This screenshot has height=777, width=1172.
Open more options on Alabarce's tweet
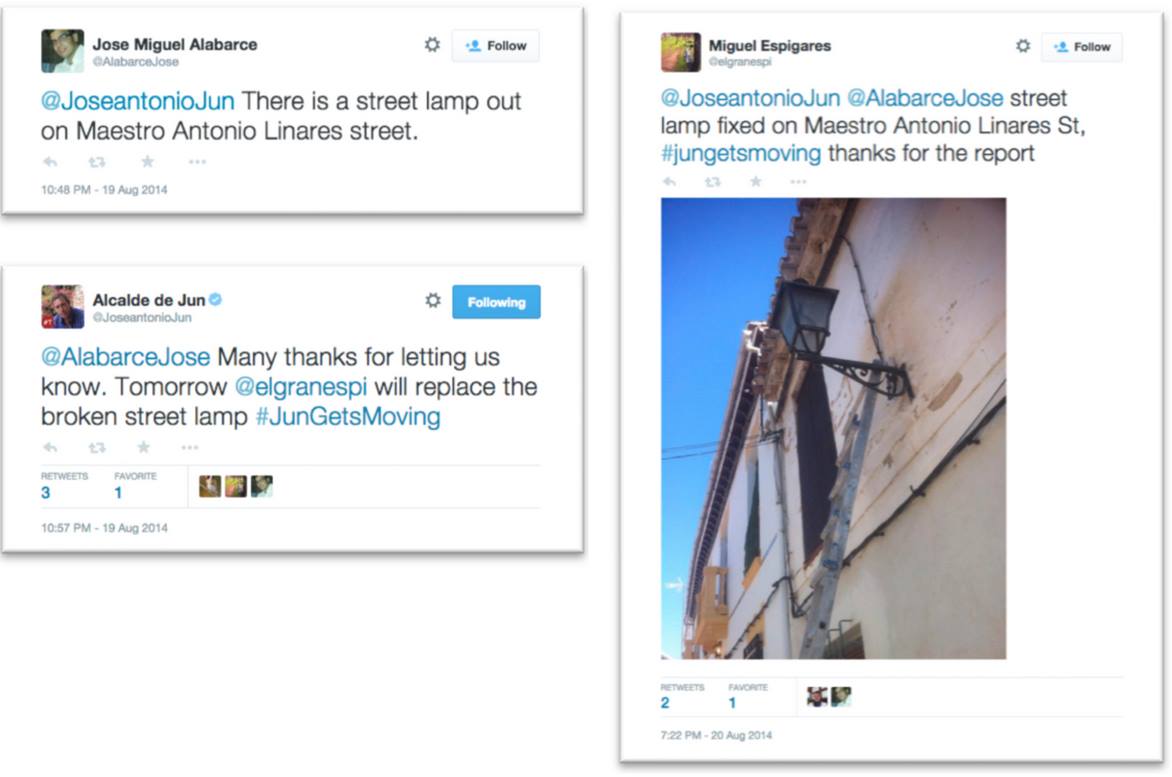[197, 161]
